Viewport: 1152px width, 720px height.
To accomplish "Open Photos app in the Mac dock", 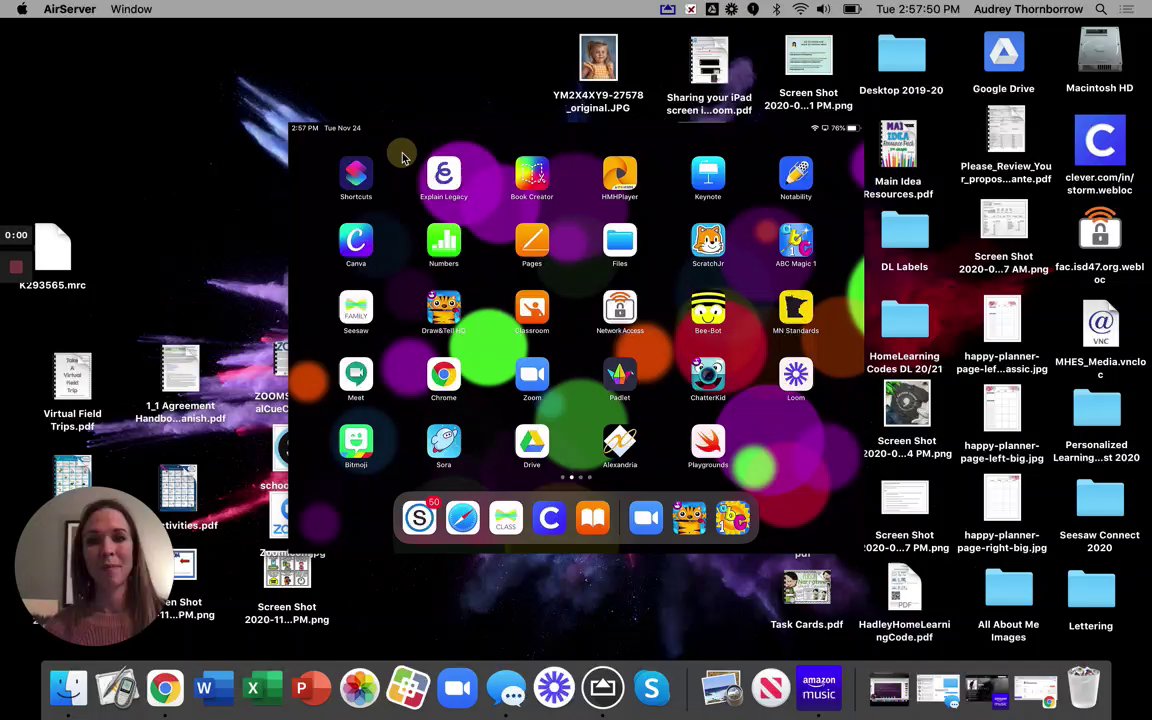I will tap(359, 688).
